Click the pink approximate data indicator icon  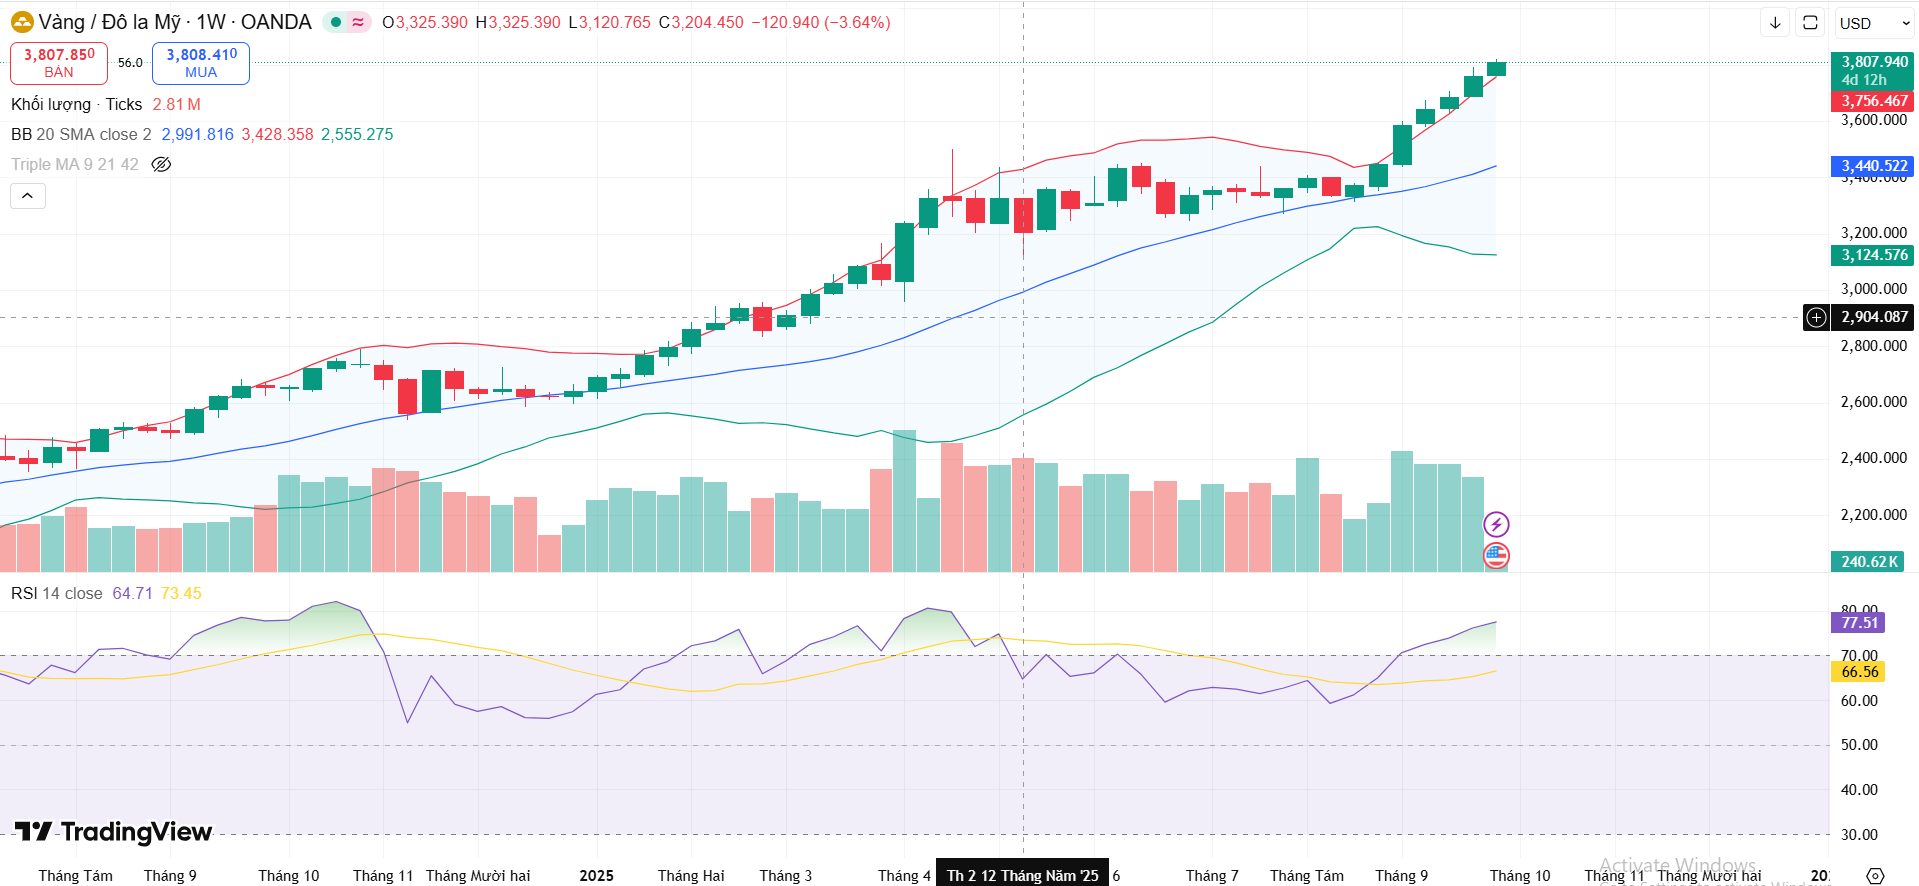point(358,22)
